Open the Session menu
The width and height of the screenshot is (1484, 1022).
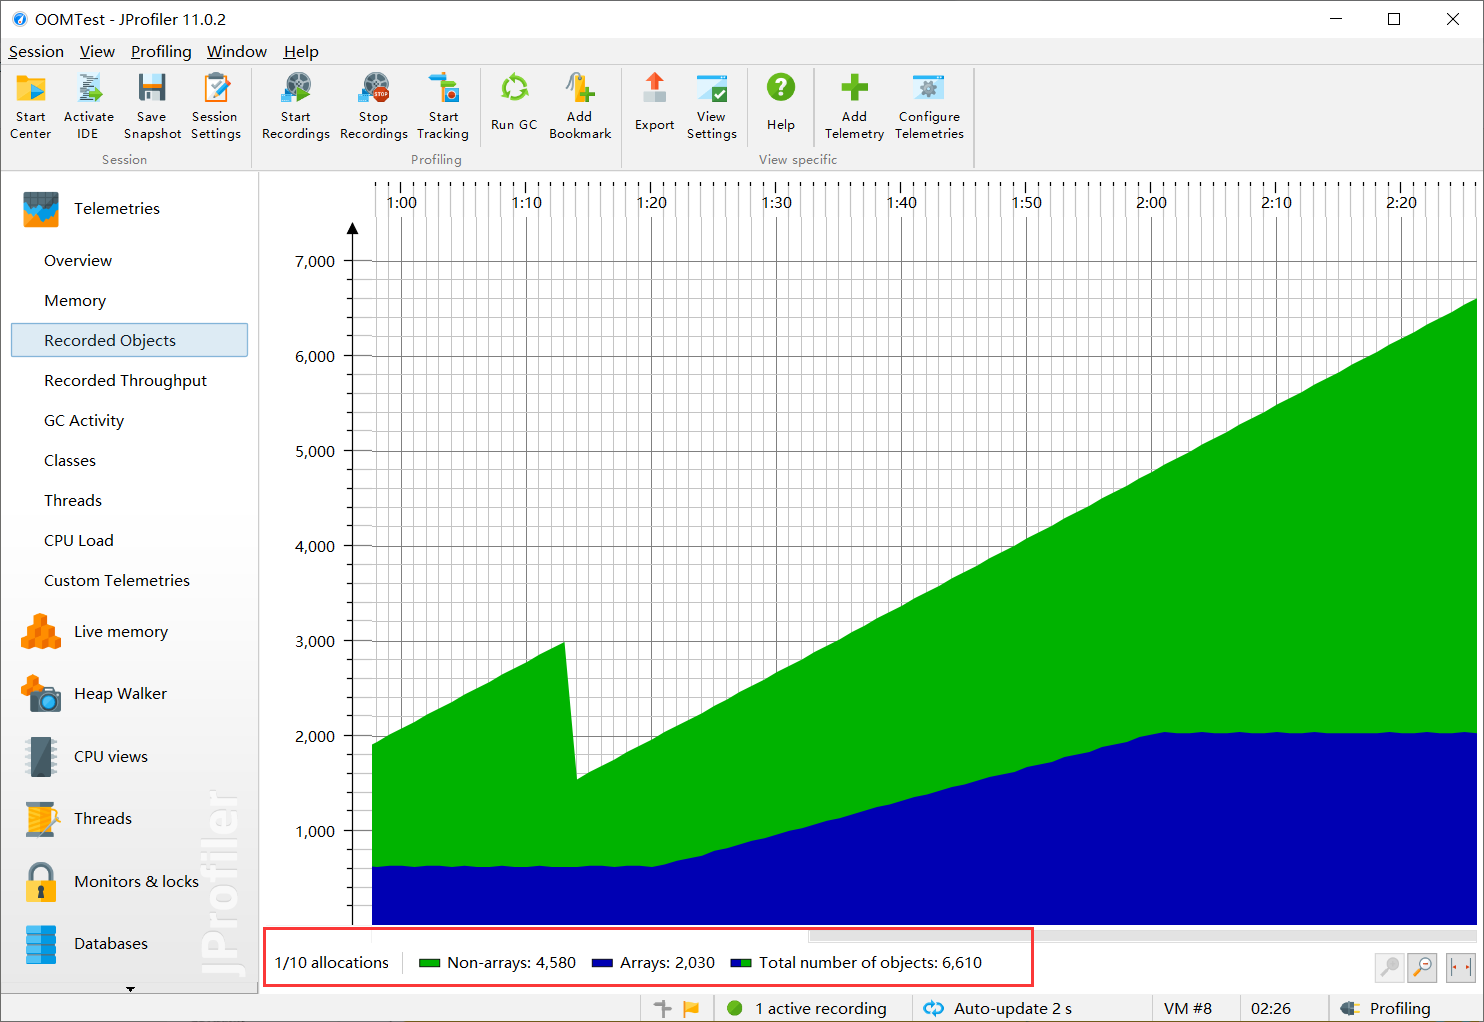36,52
